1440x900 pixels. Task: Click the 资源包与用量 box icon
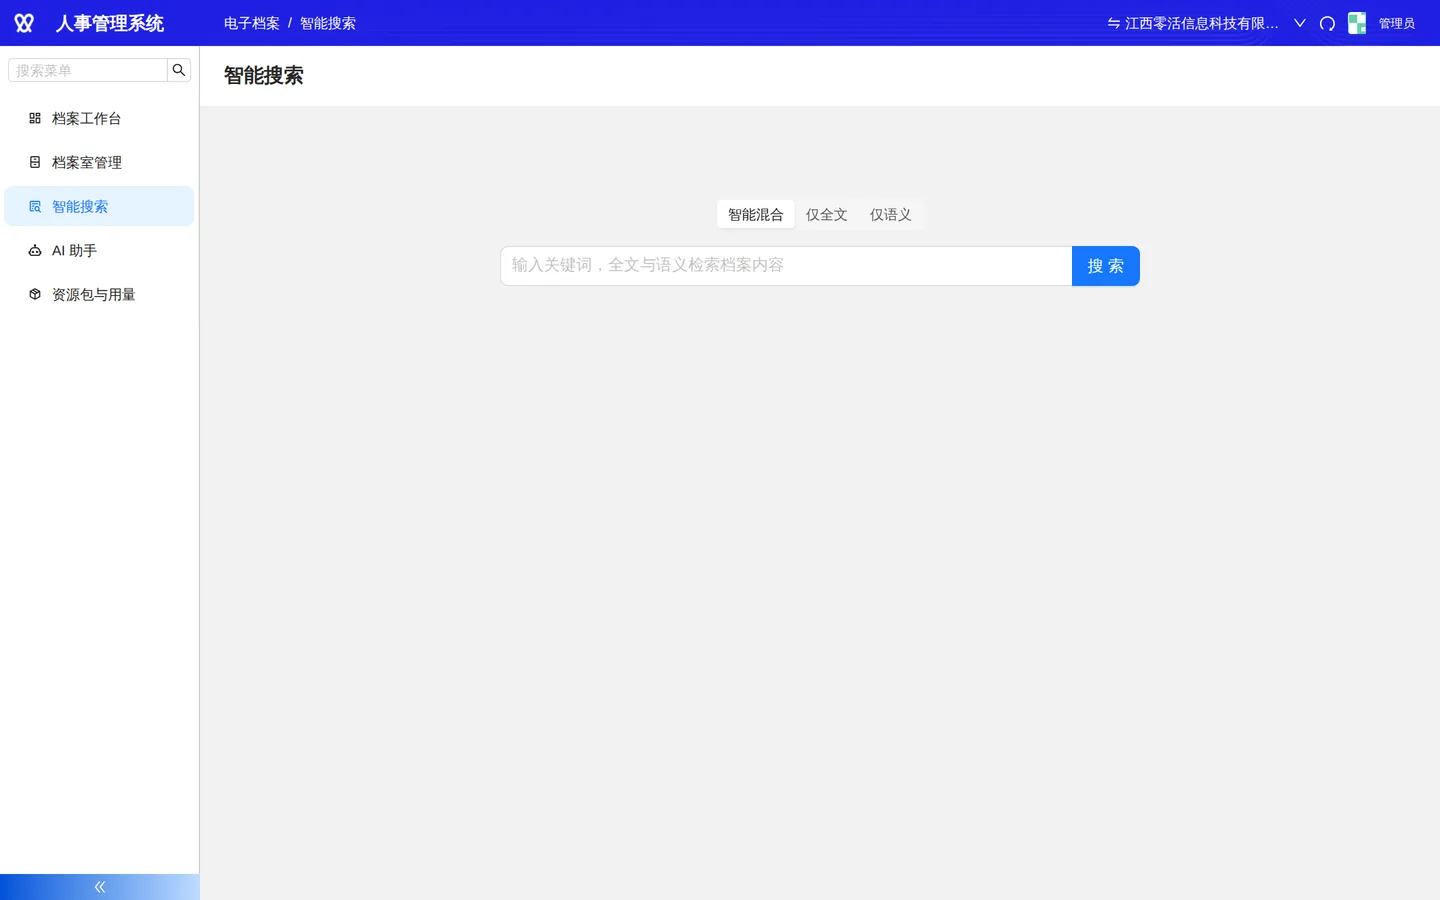35,294
